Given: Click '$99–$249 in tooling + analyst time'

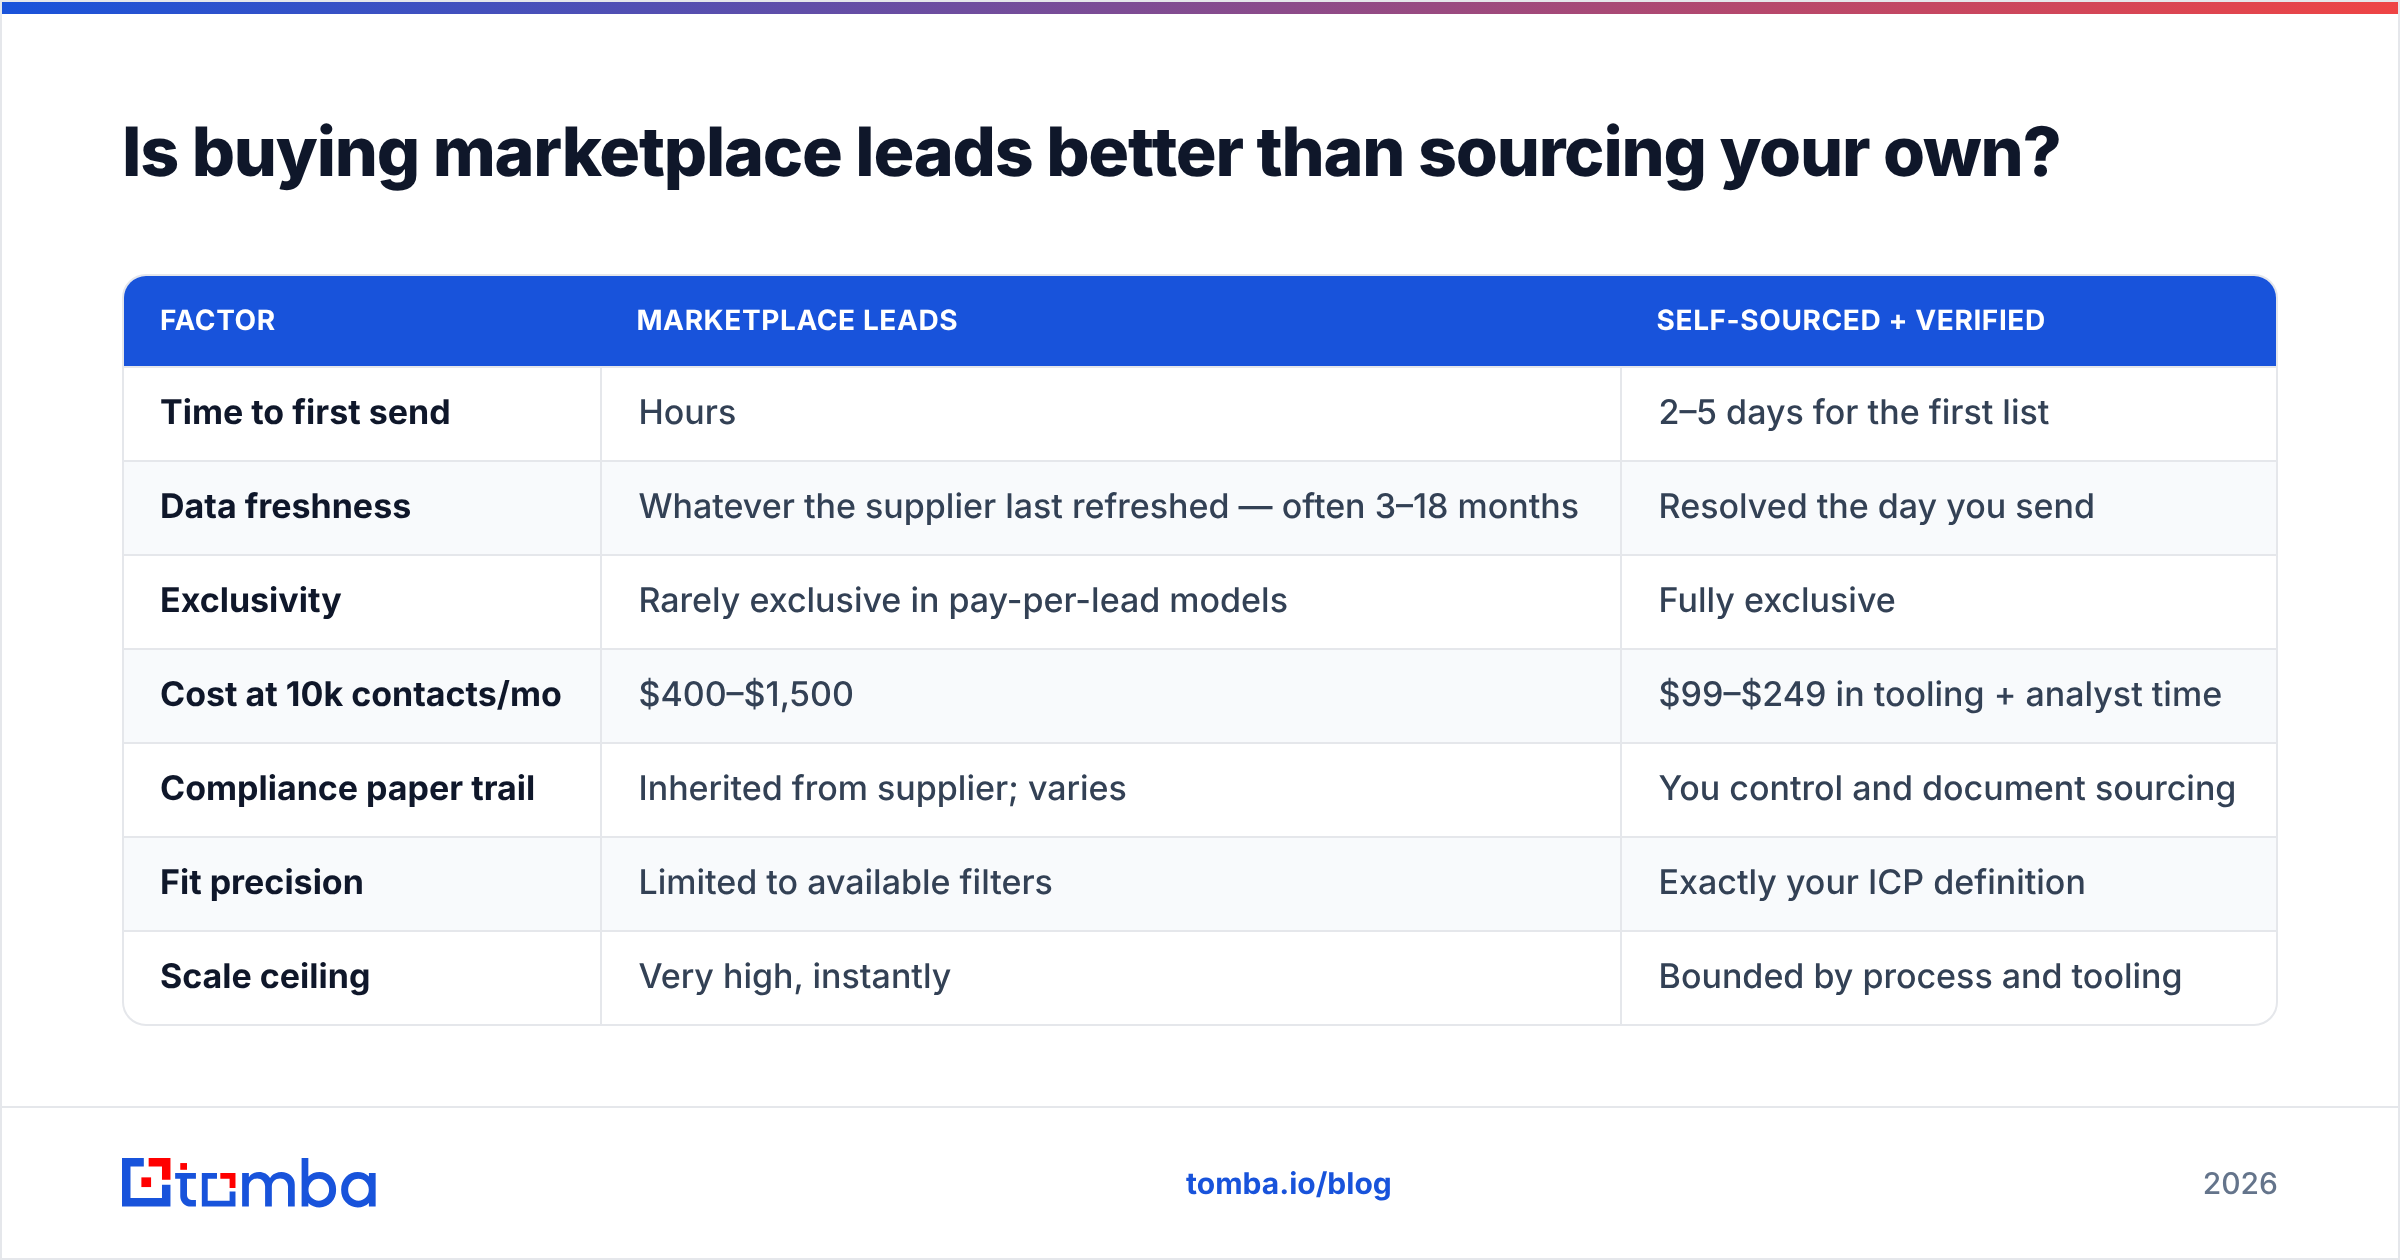Looking at the screenshot, I should pyautogui.click(x=1940, y=694).
